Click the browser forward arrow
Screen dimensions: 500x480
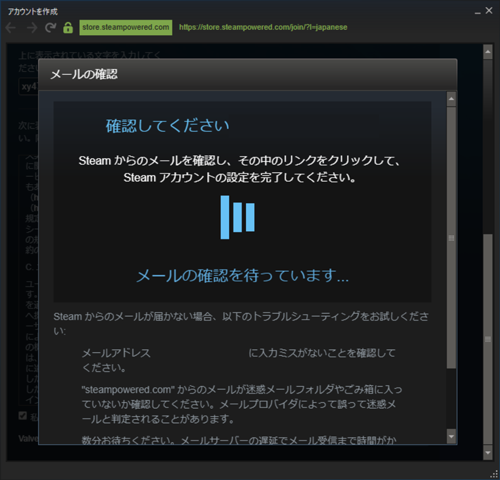coord(32,28)
